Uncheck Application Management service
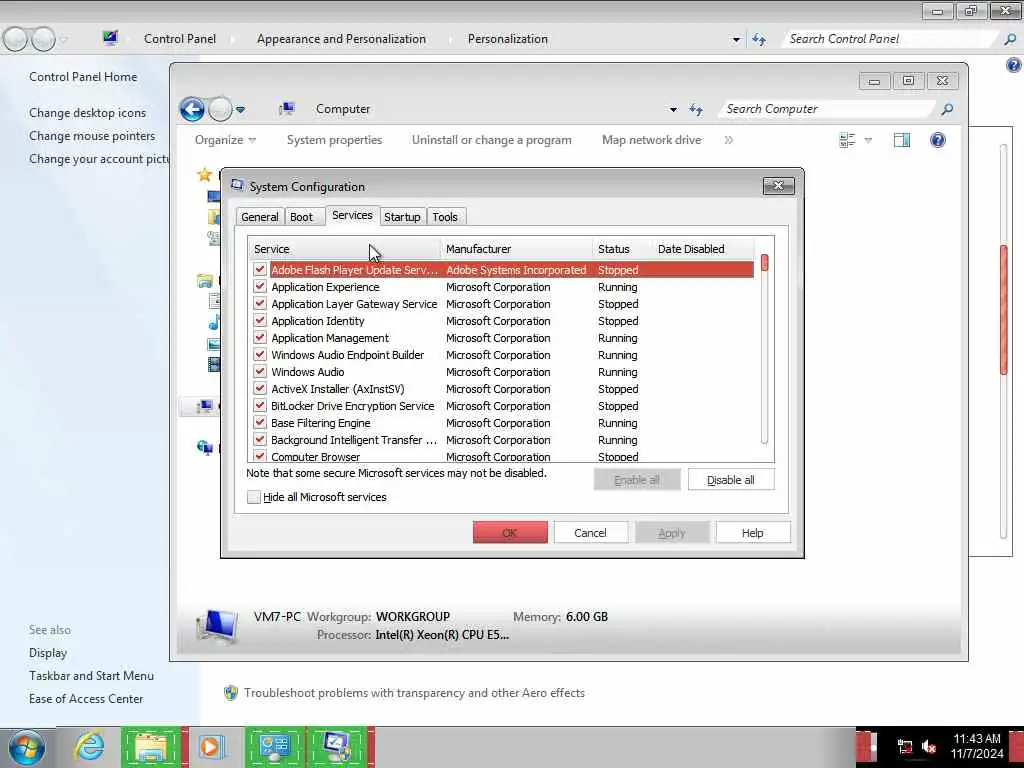1024x768 pixels. (x=260, y=338)
